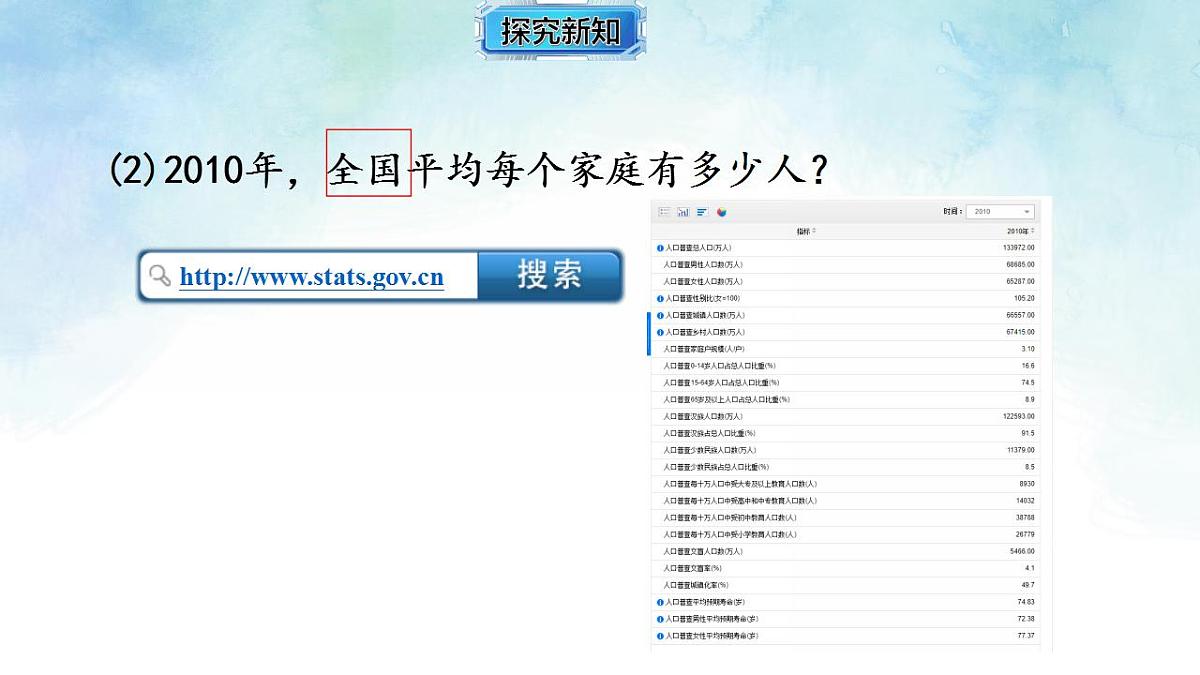
Task: Sort by the 指标 column header
Action: (806, 231)
